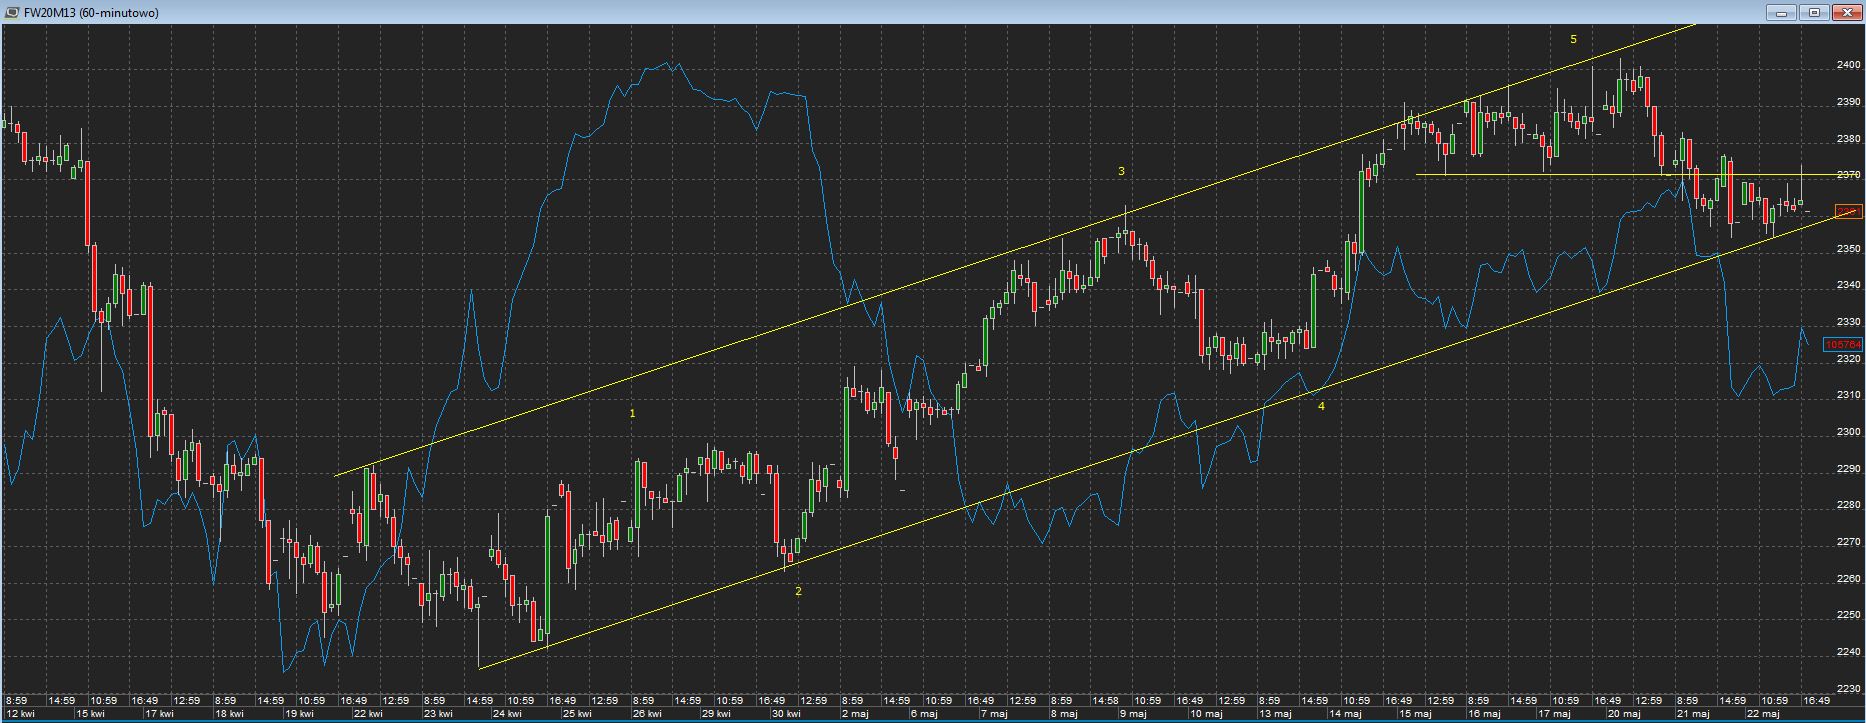Image resolution: width=1866 pixels, height=723 pixels.
Task: Click the '26 kwi' date label
Action: [647, 714]
